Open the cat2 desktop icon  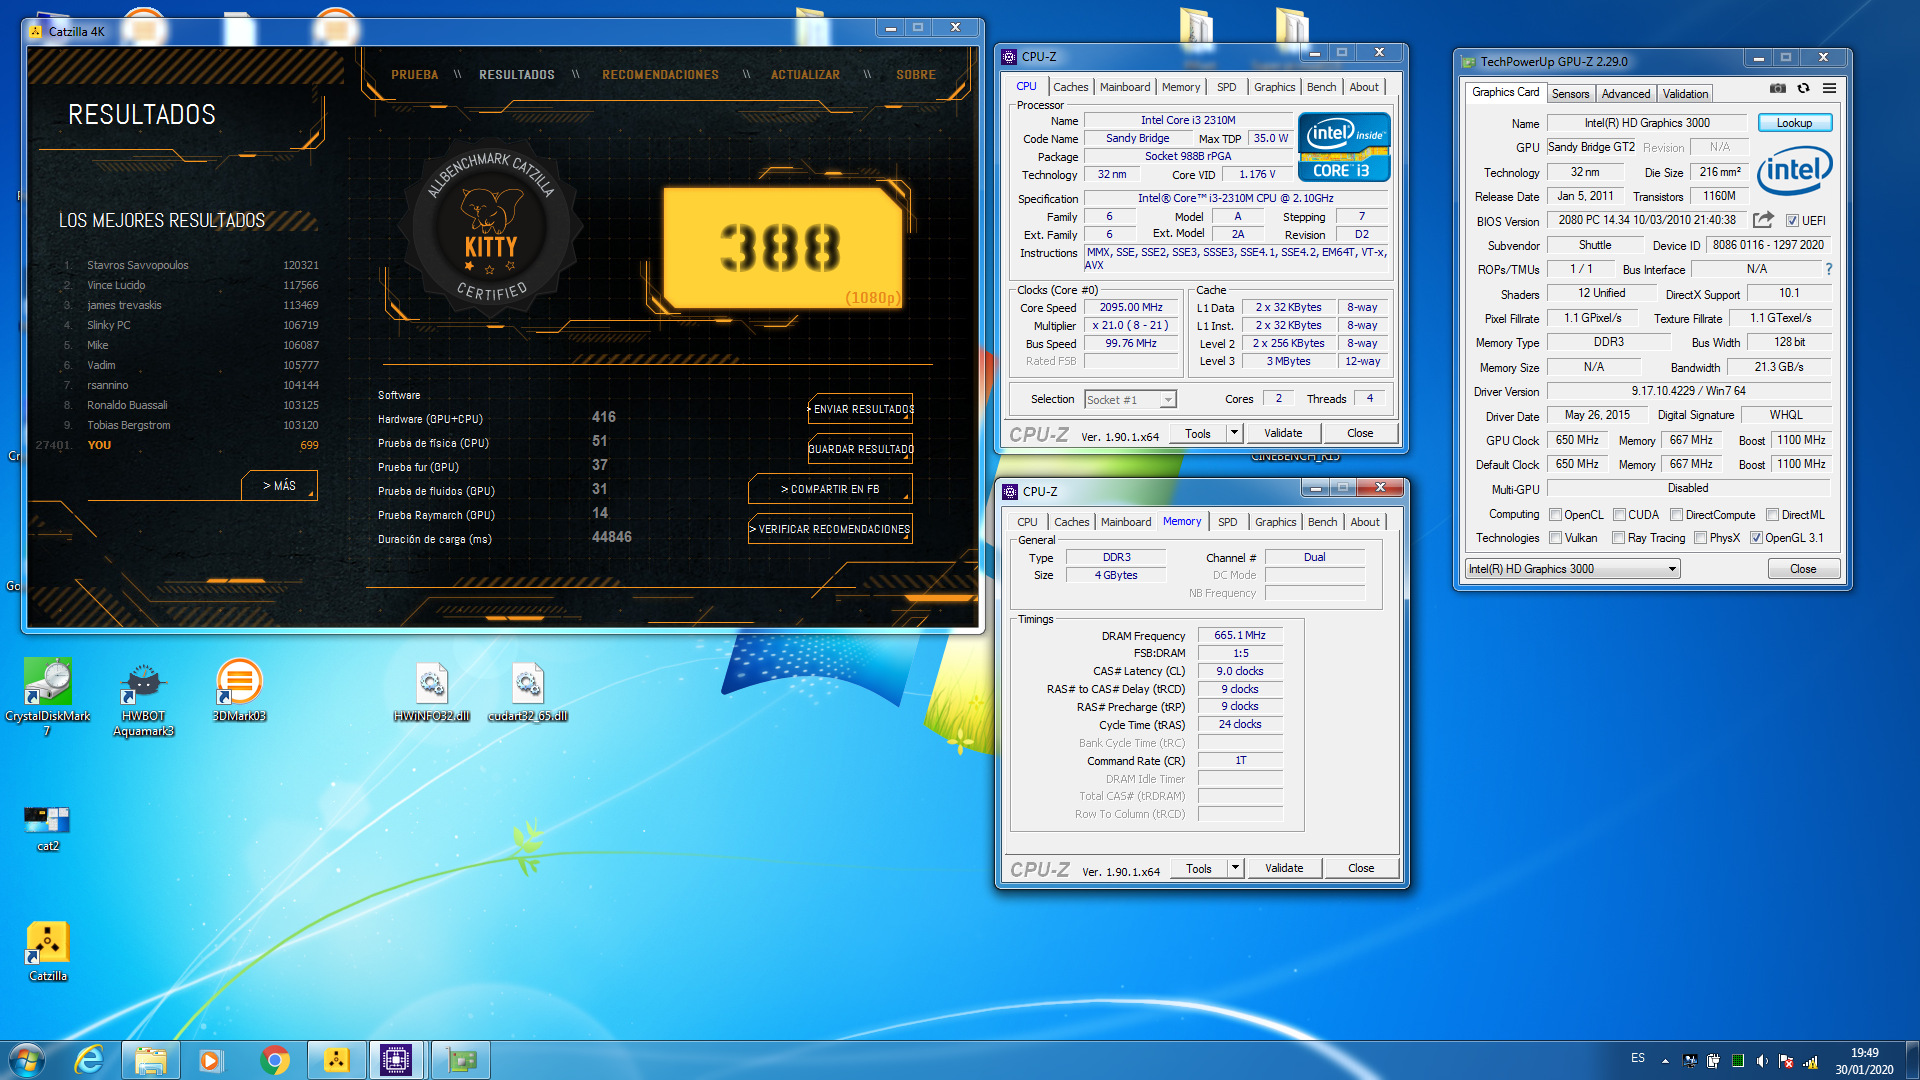47,828
